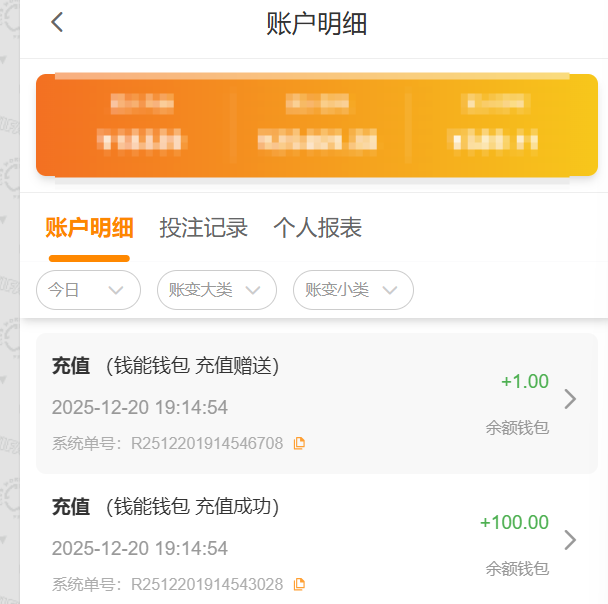Image resolution: width=608 pixels, height=604 pixels.
Task: Click the +1.00 amount
Action: click(525, 381)
